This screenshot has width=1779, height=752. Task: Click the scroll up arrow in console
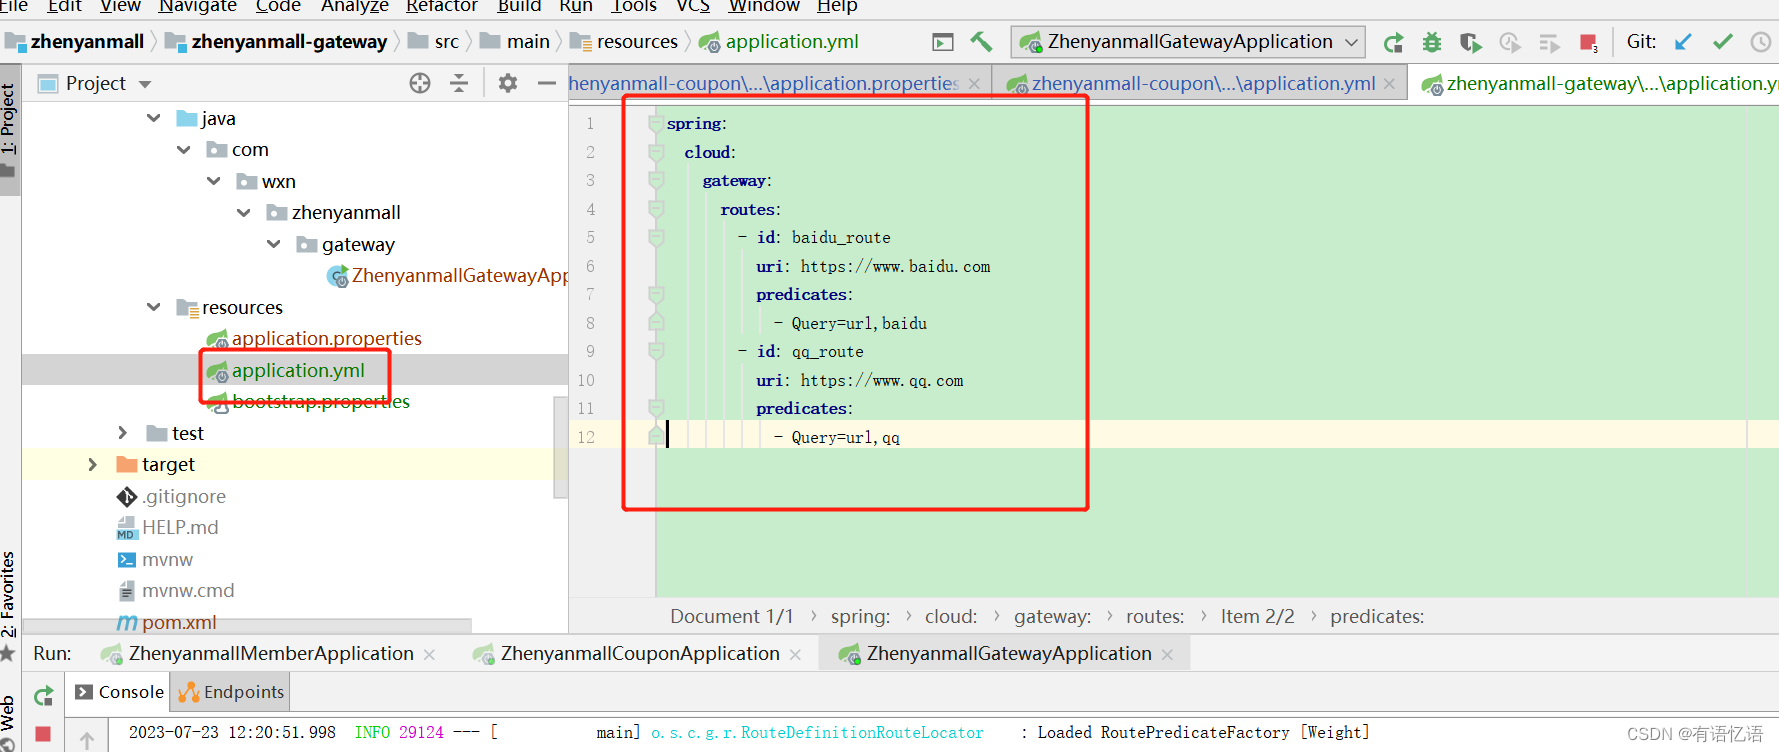[87, 740]
